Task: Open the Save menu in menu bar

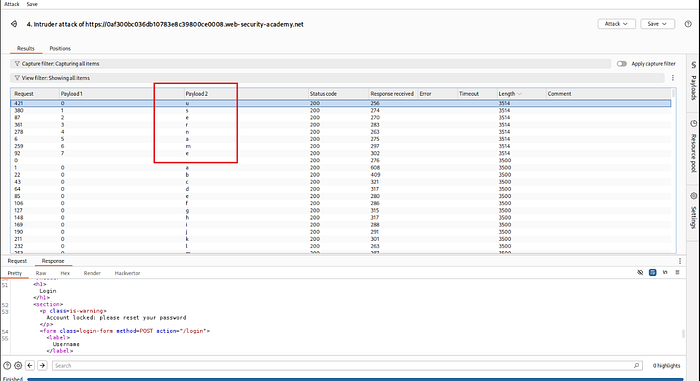Action: [x=32, y=4]
